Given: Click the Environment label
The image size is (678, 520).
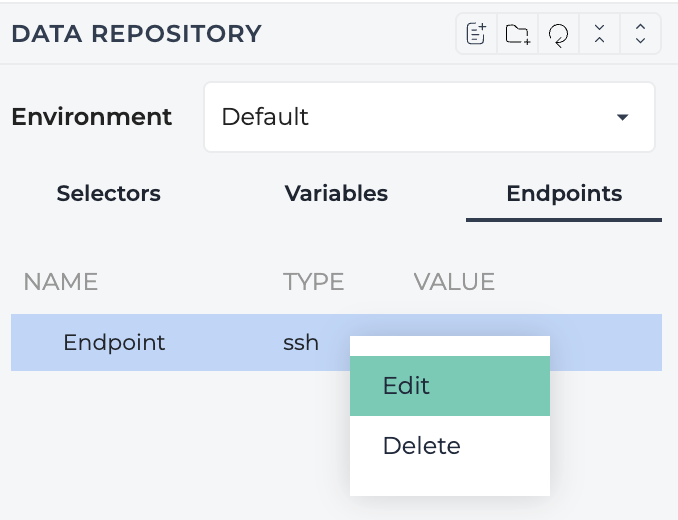Looking at the screenshot, I should coord(92,117).
